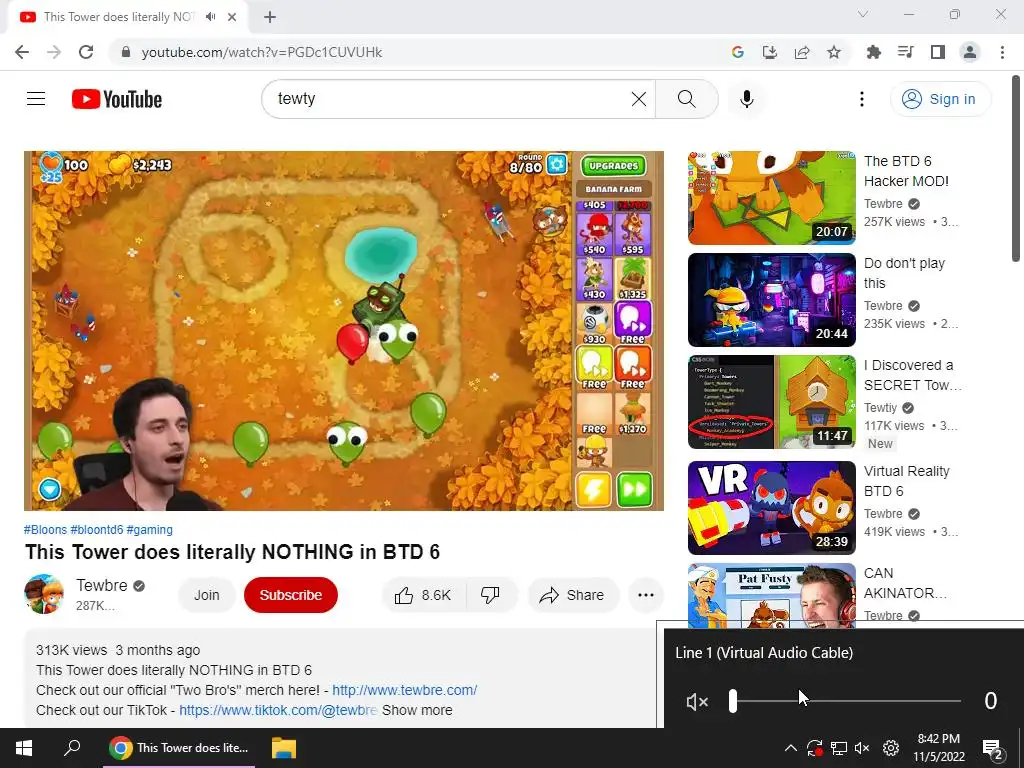This screenshot has height=768, width=1024.
Task: Click the Line 1 volume slider track
Action: 845,701
